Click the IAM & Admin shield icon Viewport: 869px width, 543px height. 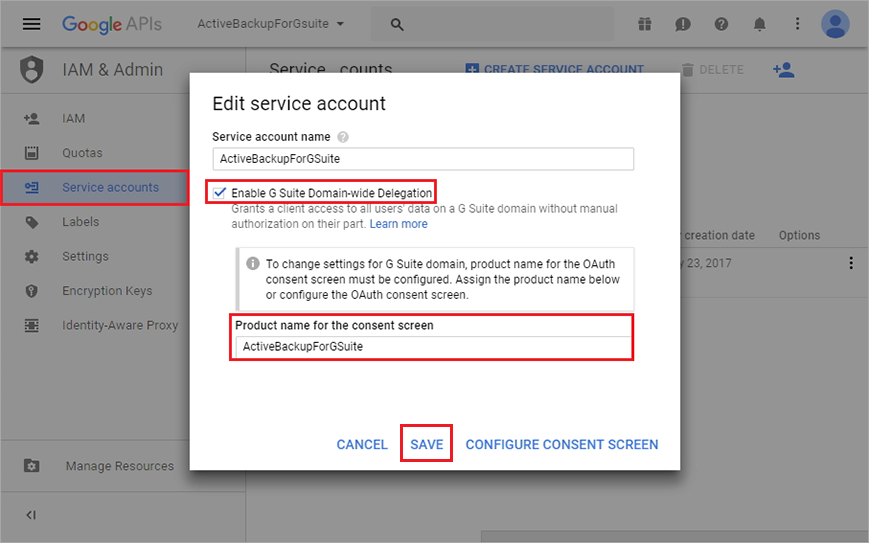32,70
